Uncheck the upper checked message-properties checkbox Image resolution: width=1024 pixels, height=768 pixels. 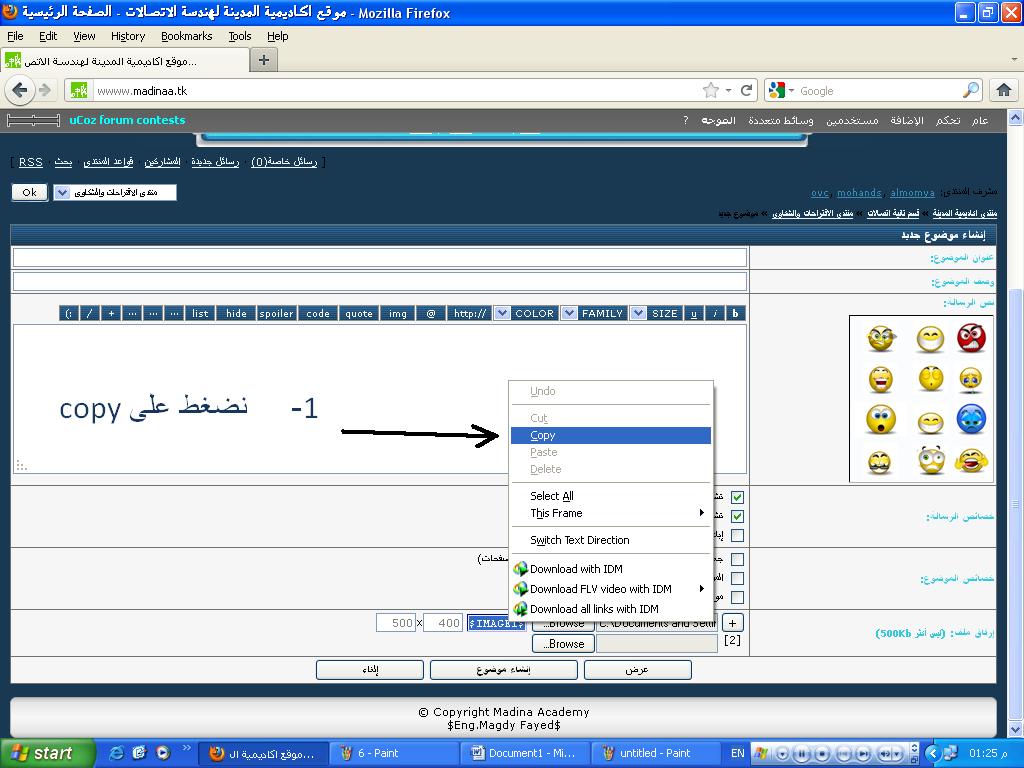coord(737,497)
